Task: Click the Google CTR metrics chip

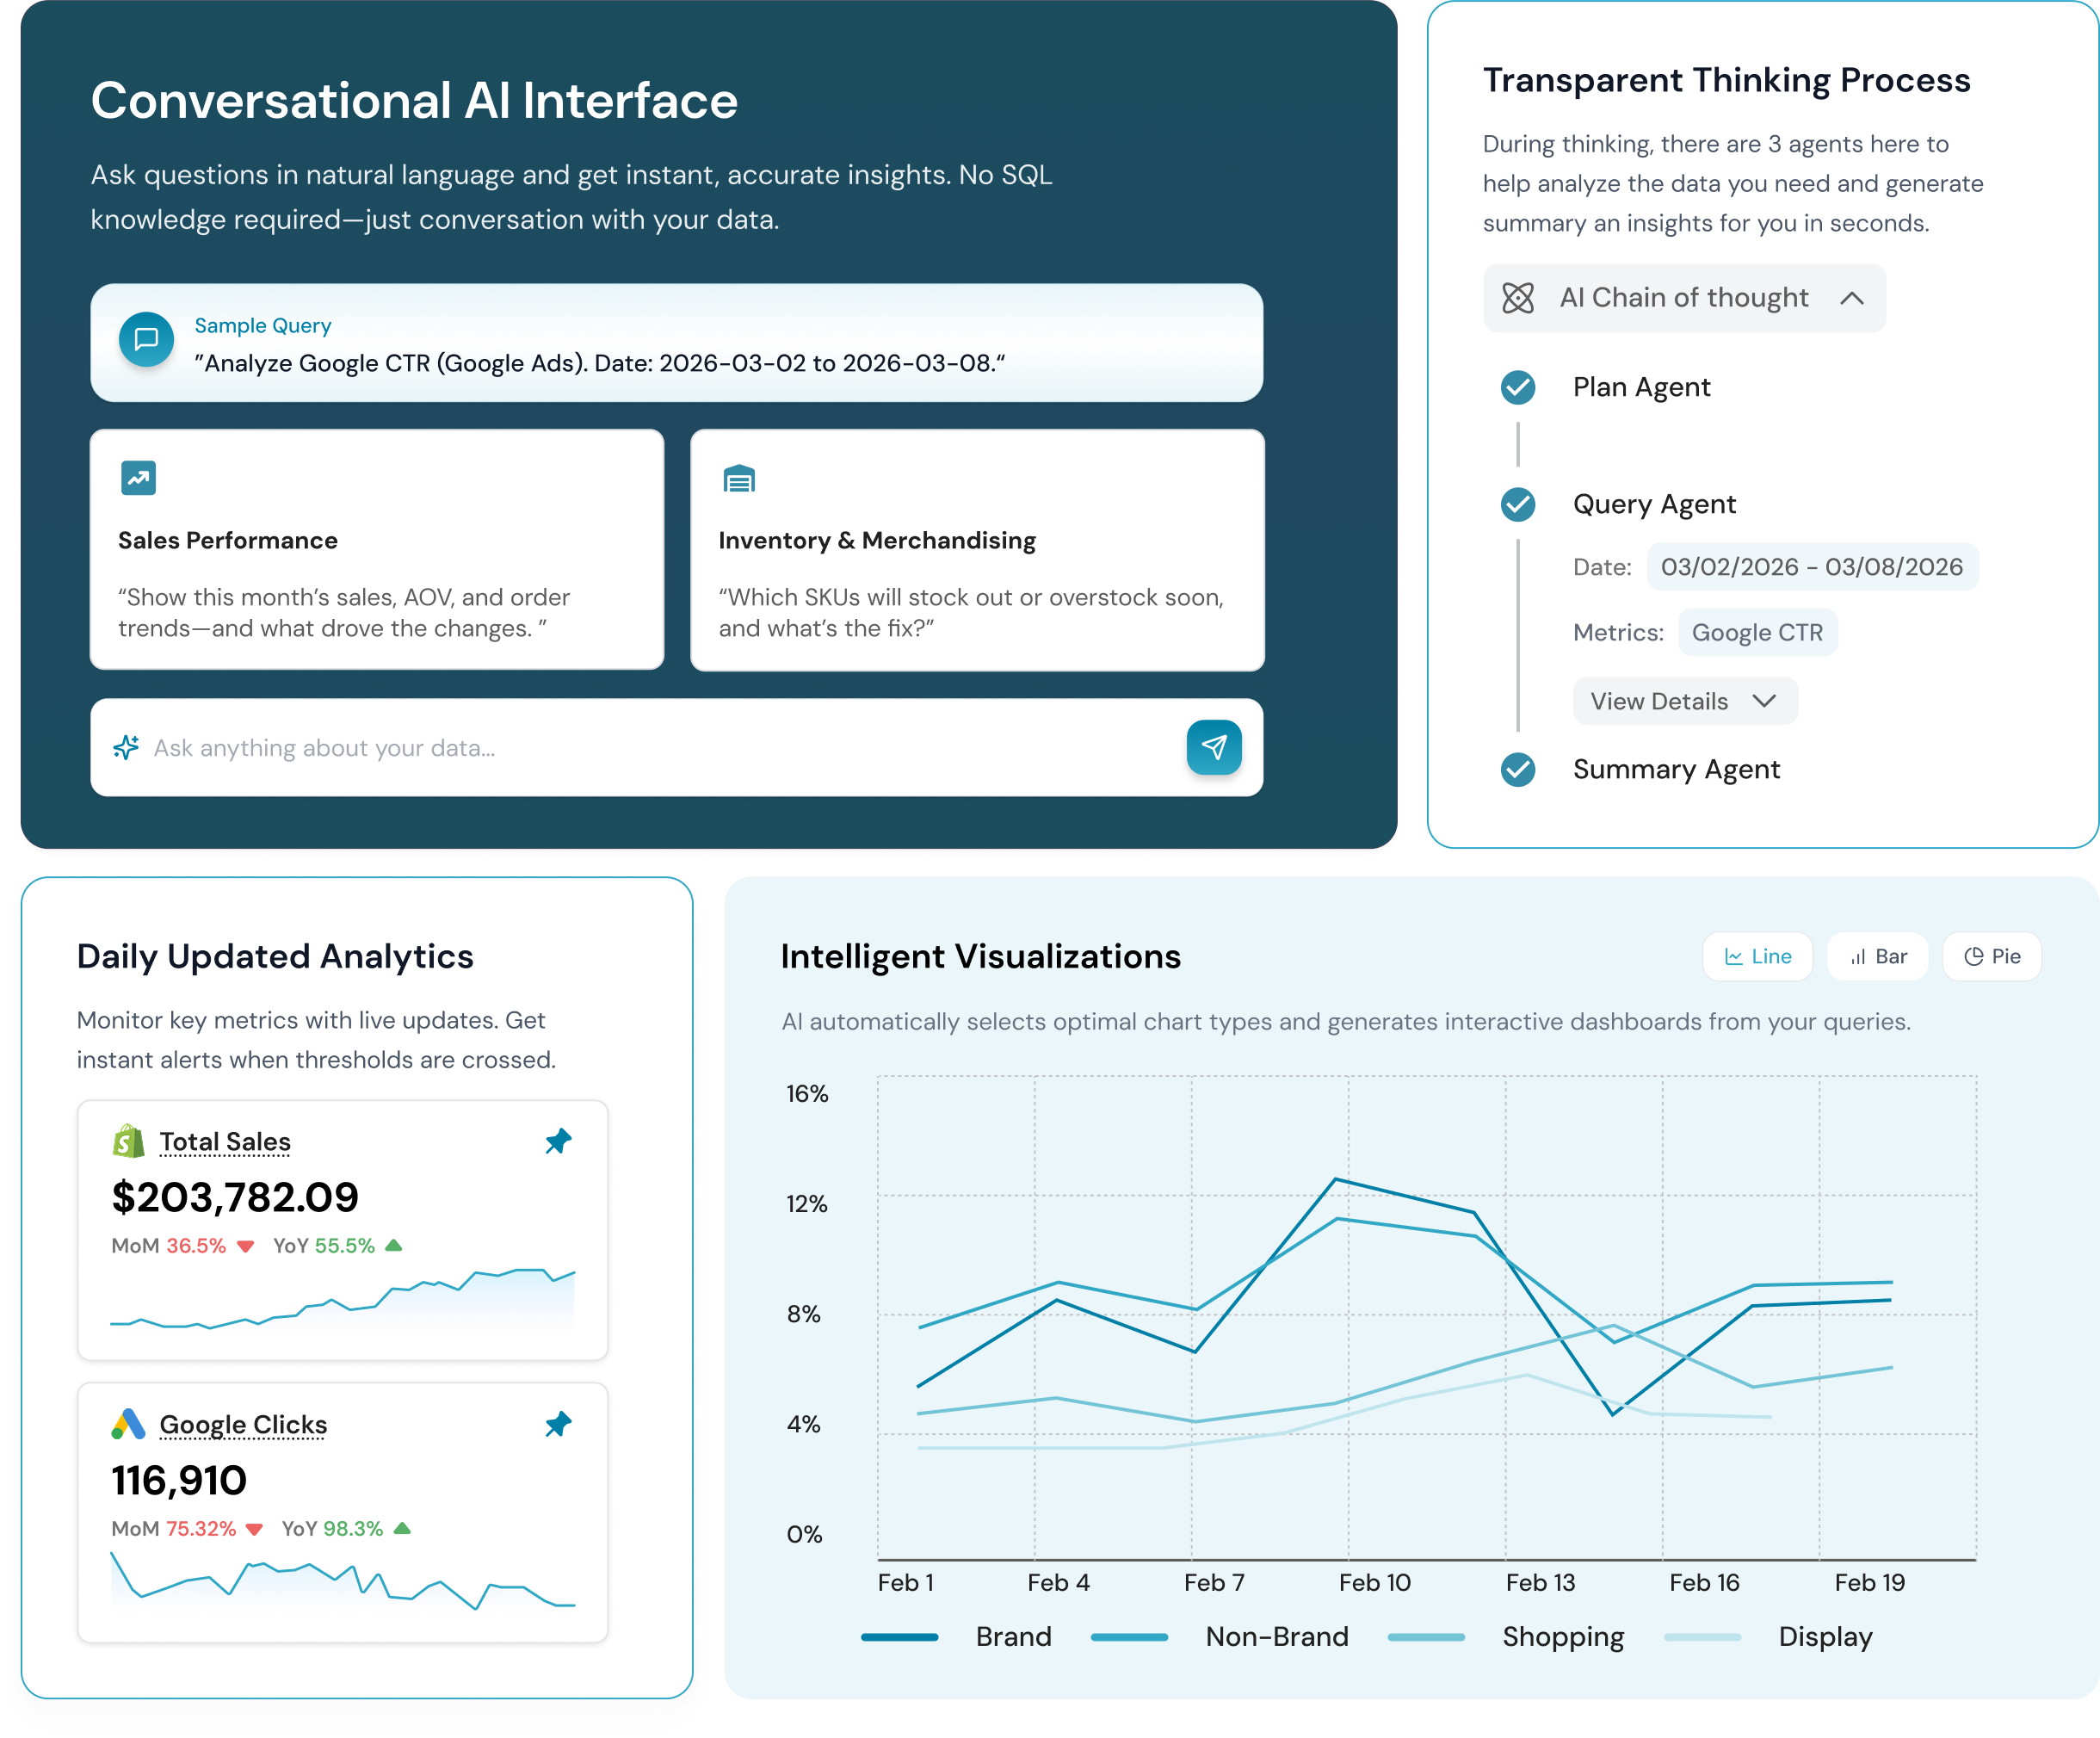Action: (1757, 632)
